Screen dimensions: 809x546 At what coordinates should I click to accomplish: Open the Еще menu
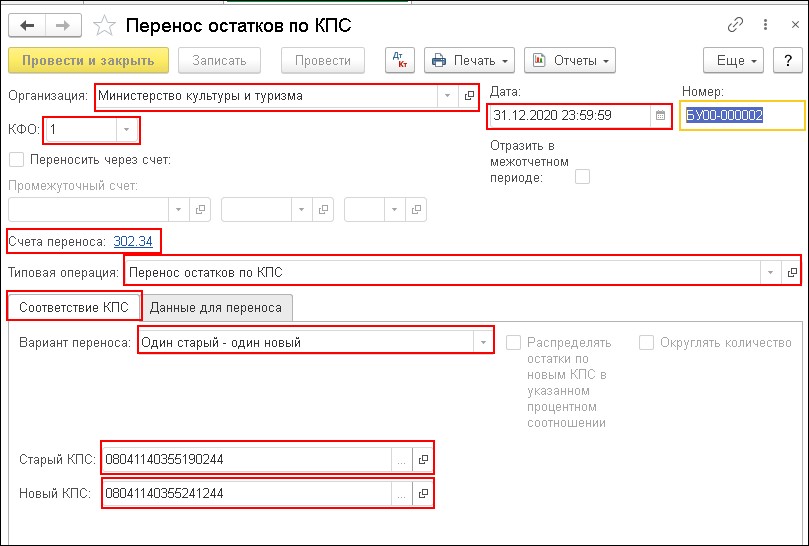[x=739, y=60]
